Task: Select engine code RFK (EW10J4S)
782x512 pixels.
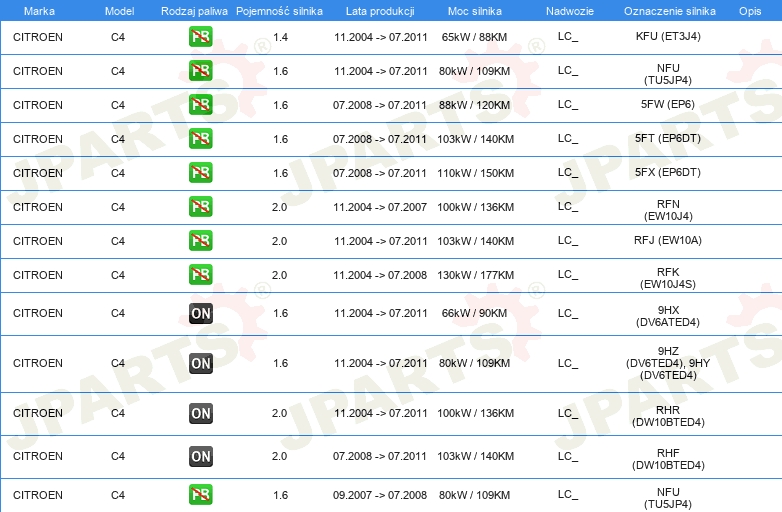Action: pyautogui.click(x=668, y=278)
